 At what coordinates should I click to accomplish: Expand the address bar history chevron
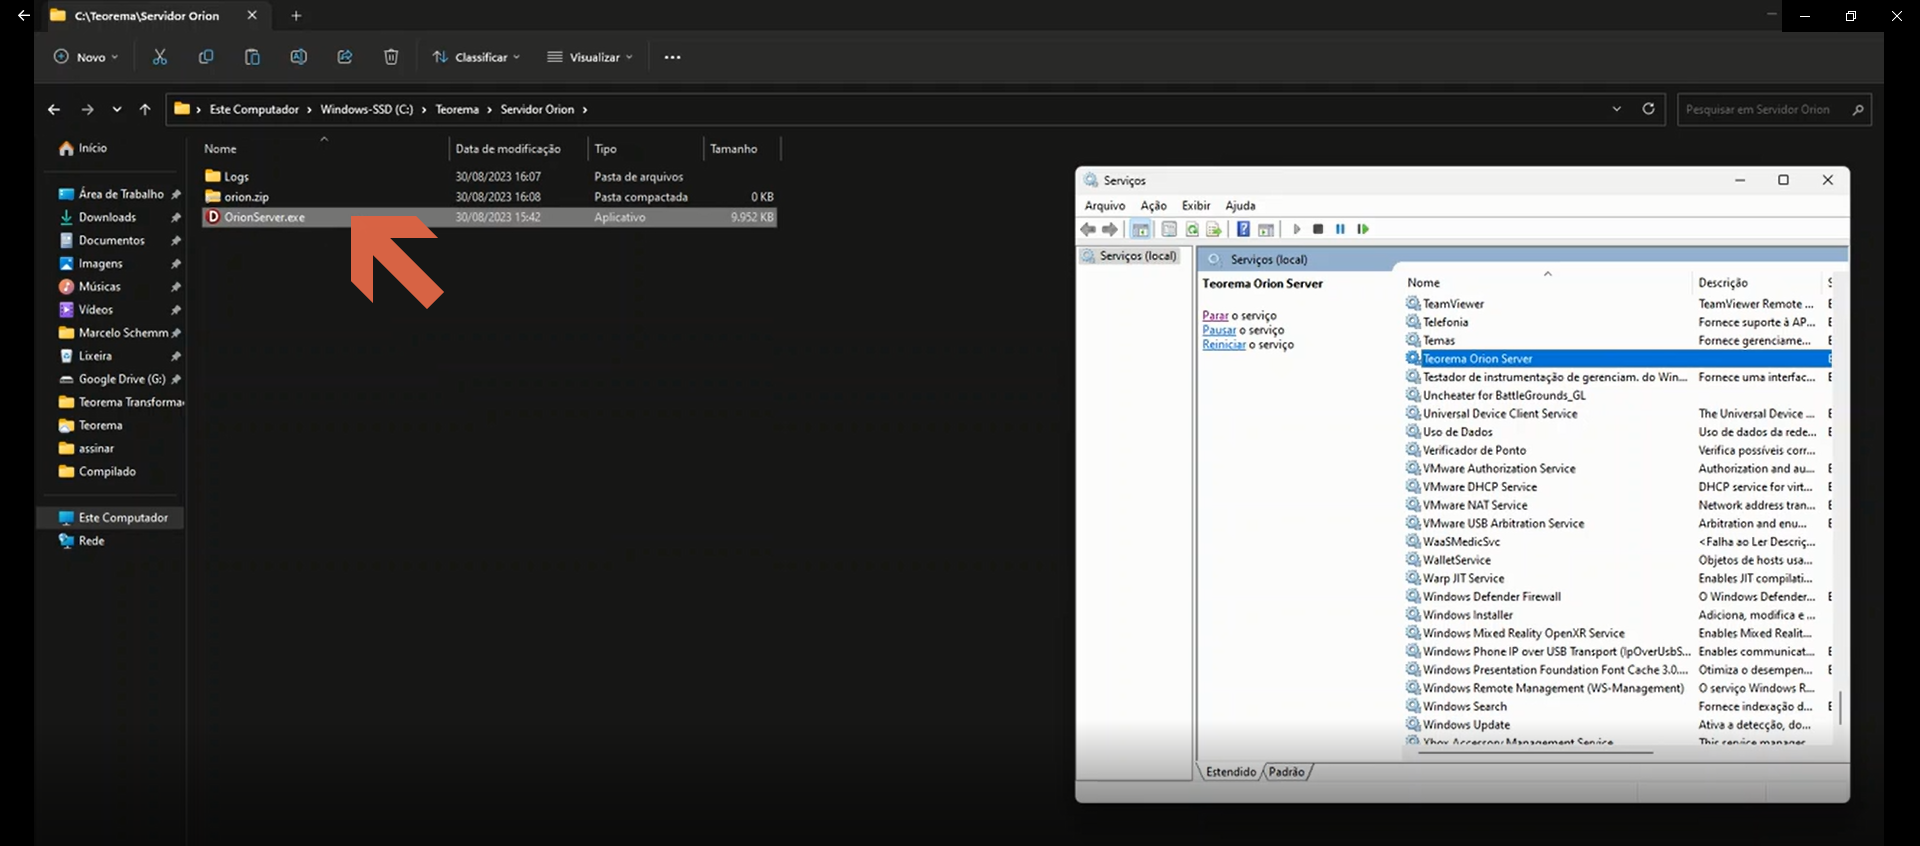click(x=1616, y=109)
